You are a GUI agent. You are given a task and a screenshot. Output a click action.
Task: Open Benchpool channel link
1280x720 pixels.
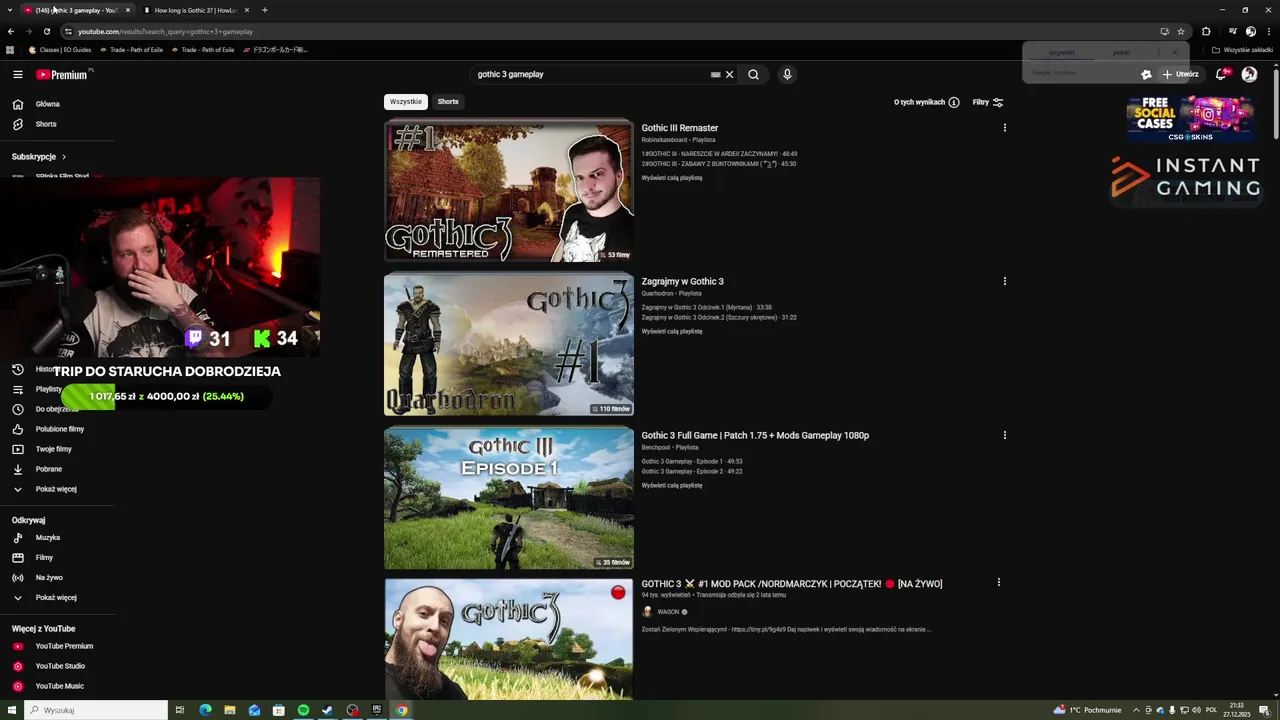[x=656, y=448]
